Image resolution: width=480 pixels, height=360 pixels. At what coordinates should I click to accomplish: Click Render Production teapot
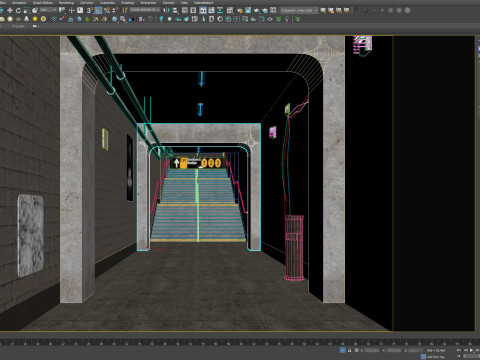coord(257,10)
